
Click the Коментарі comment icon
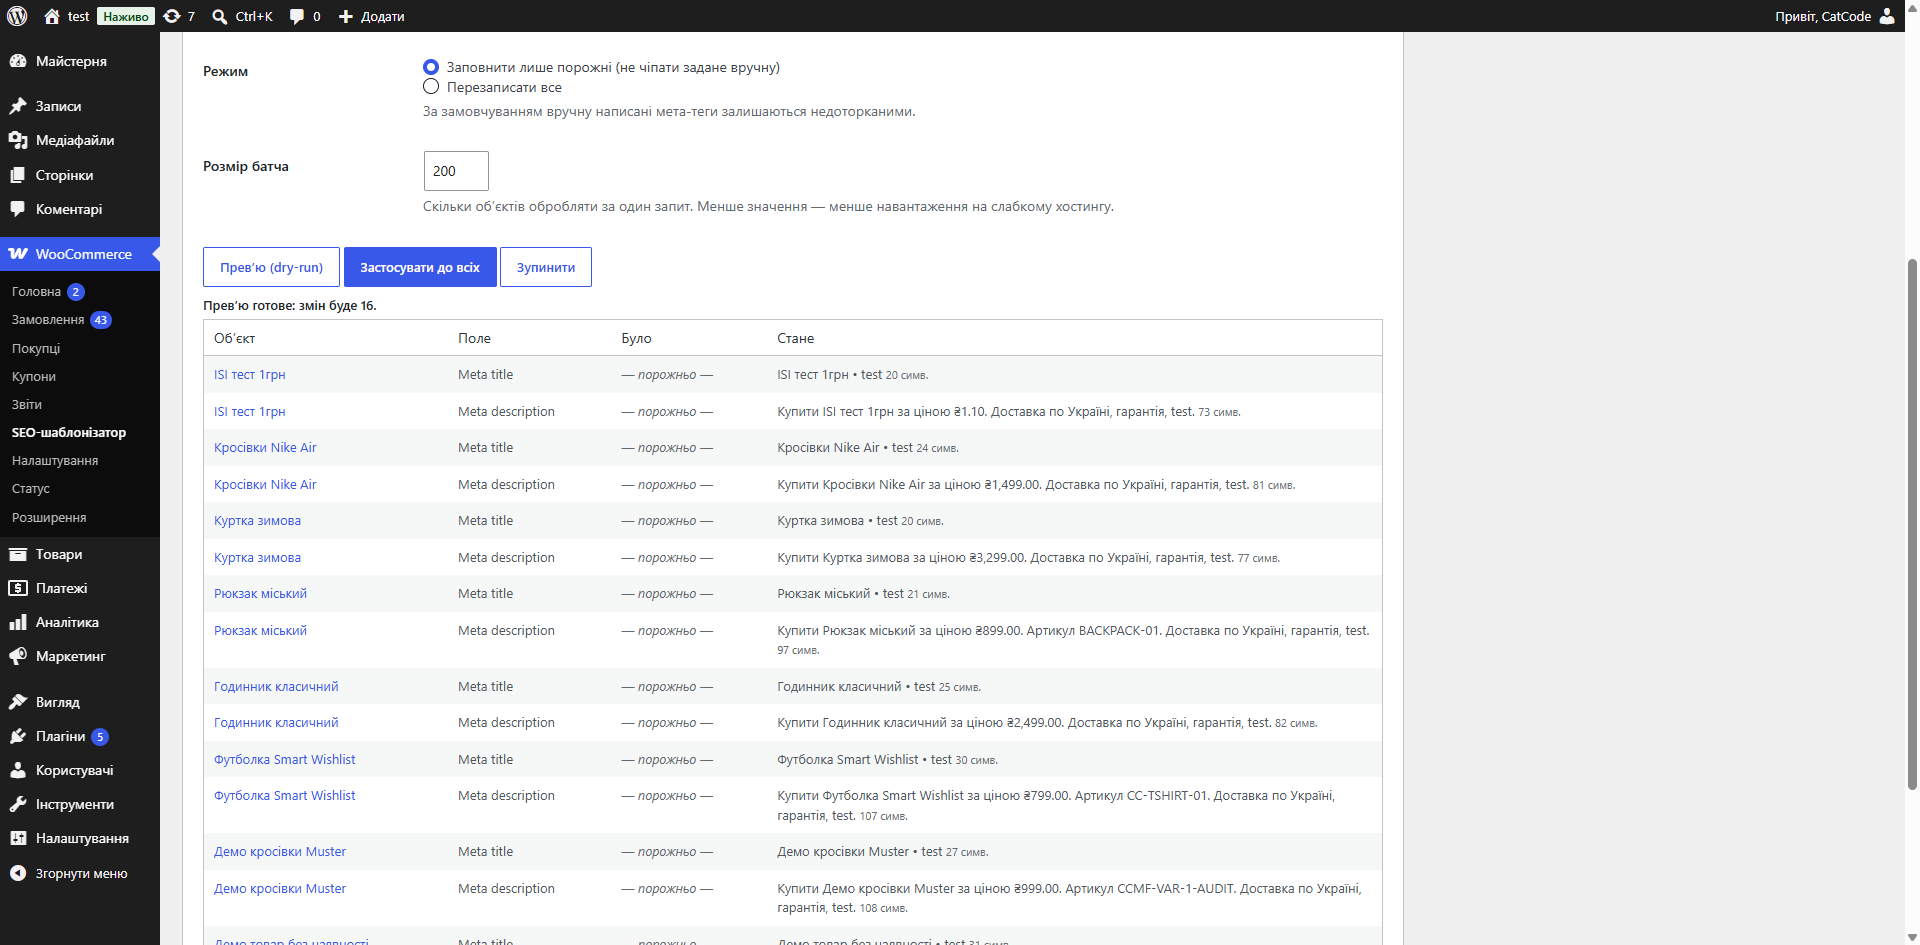click(x=18, y=209)
